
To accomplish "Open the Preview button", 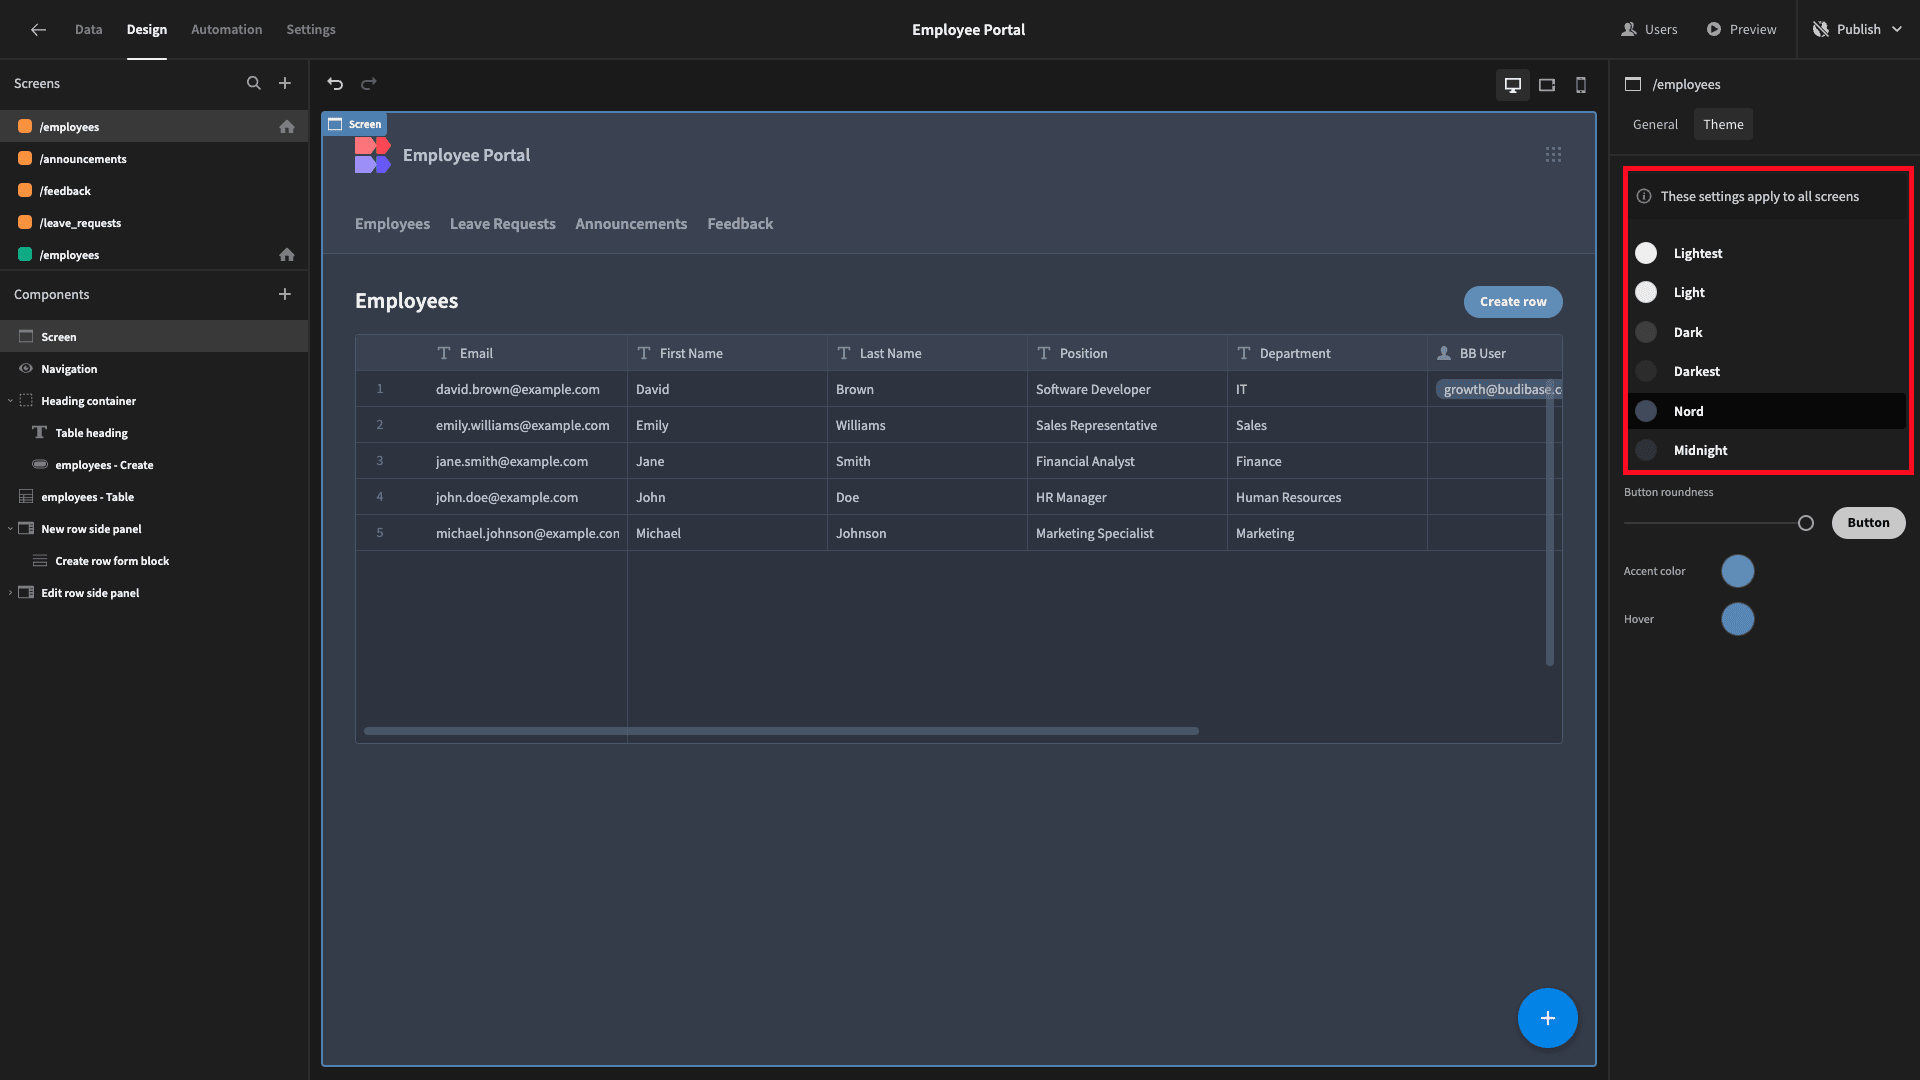I will click(1741, 29).
